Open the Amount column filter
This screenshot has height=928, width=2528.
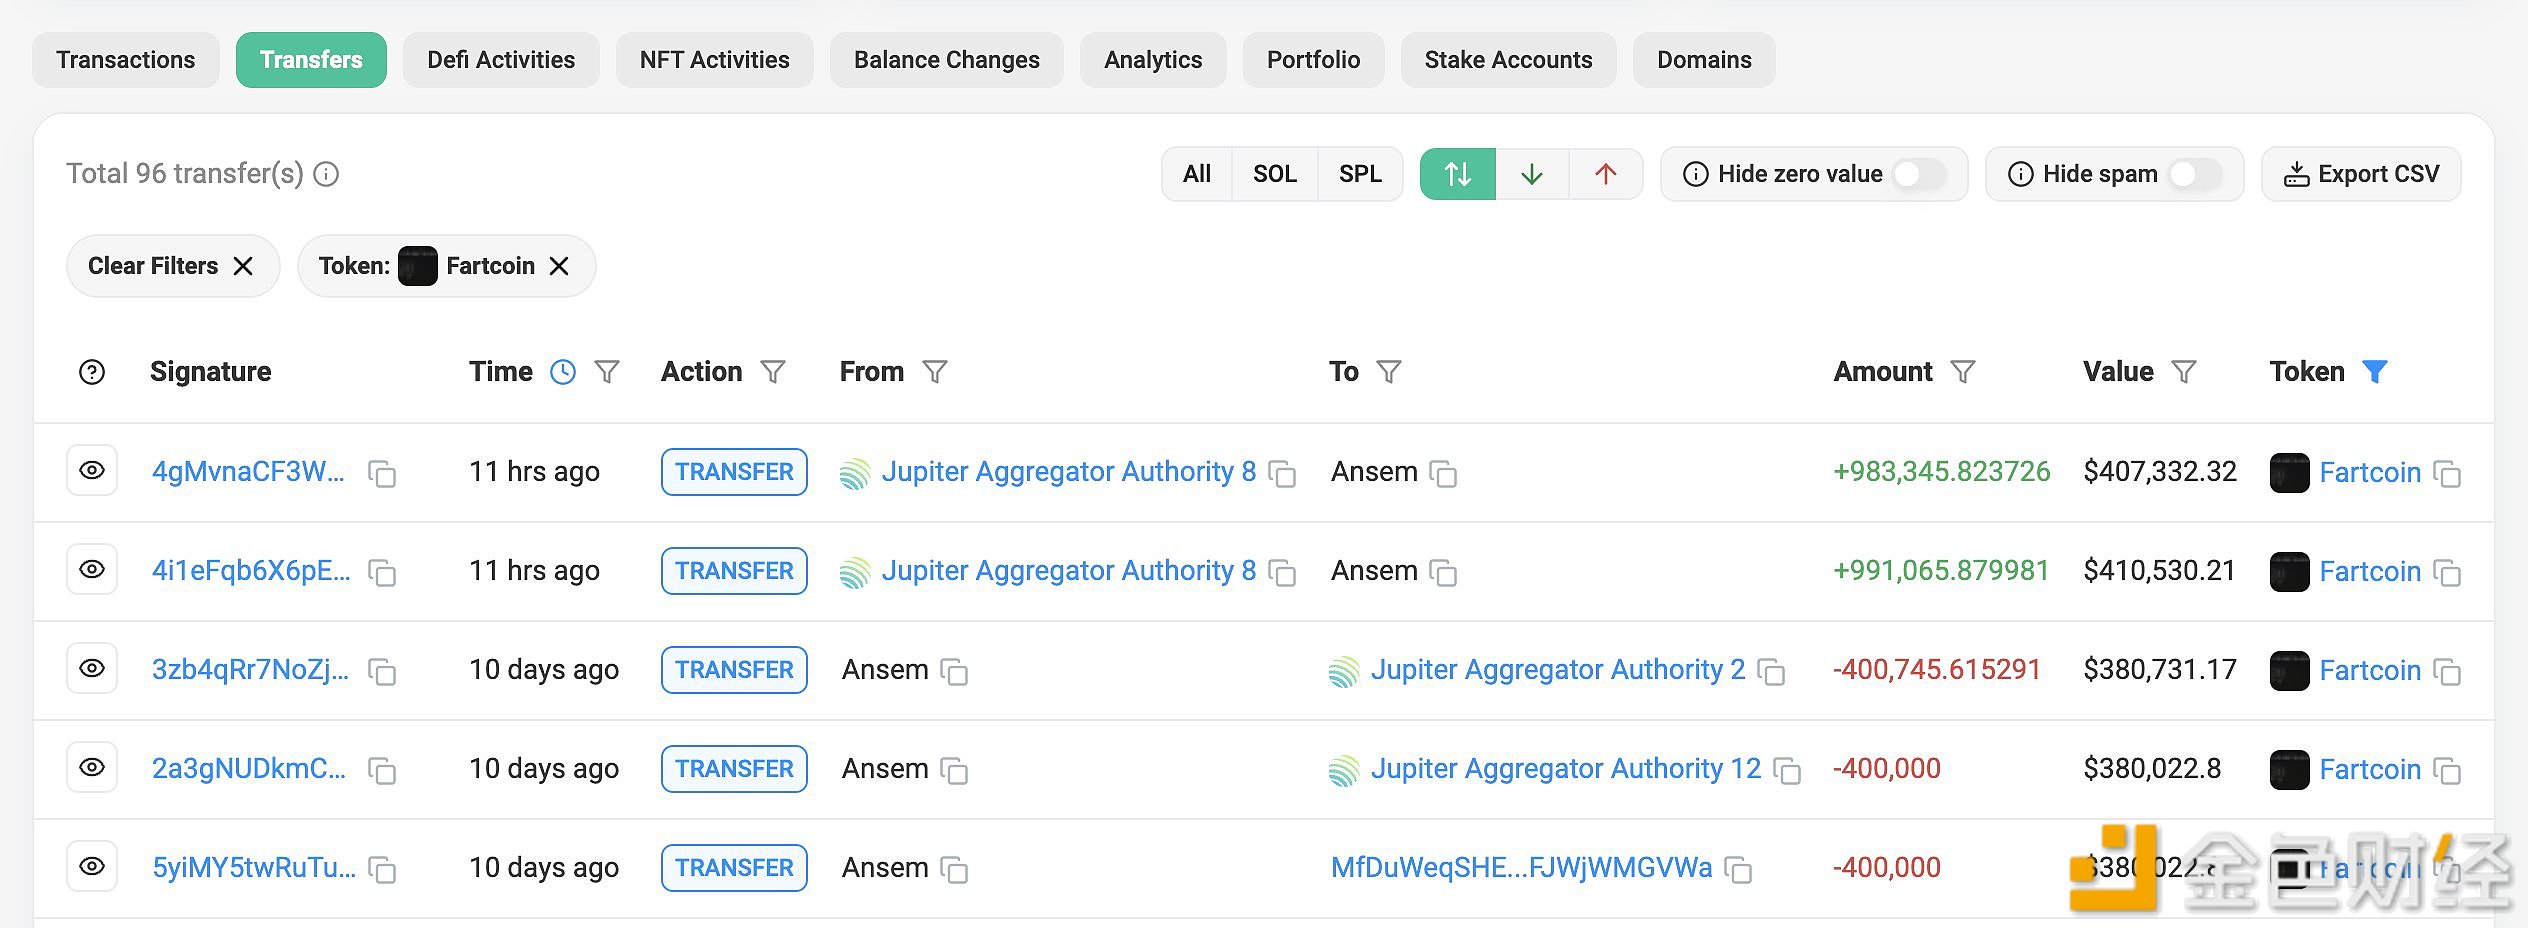[x=1963, y=372]
